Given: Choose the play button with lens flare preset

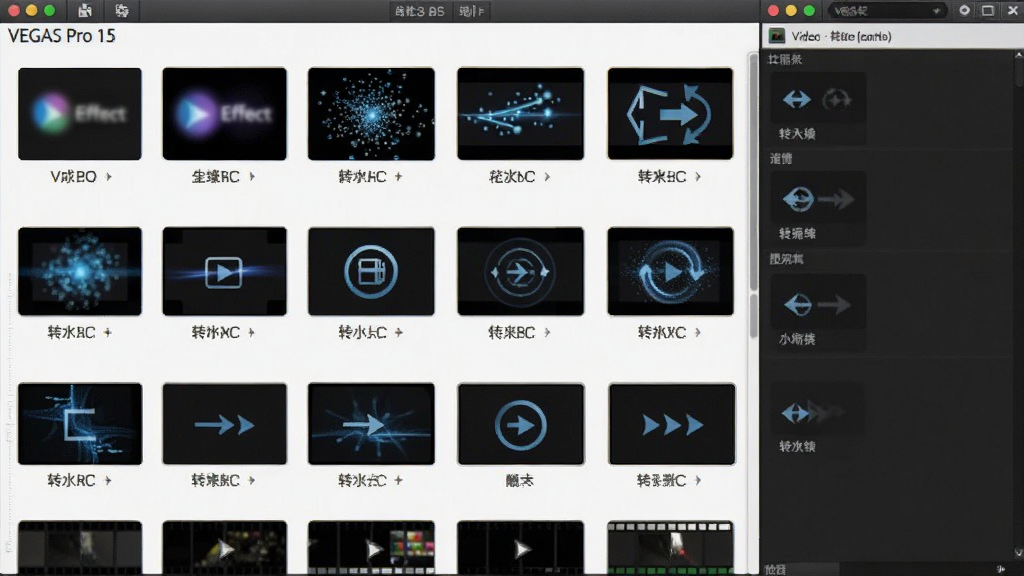Looking at the screenshot, I should [224, 271].
